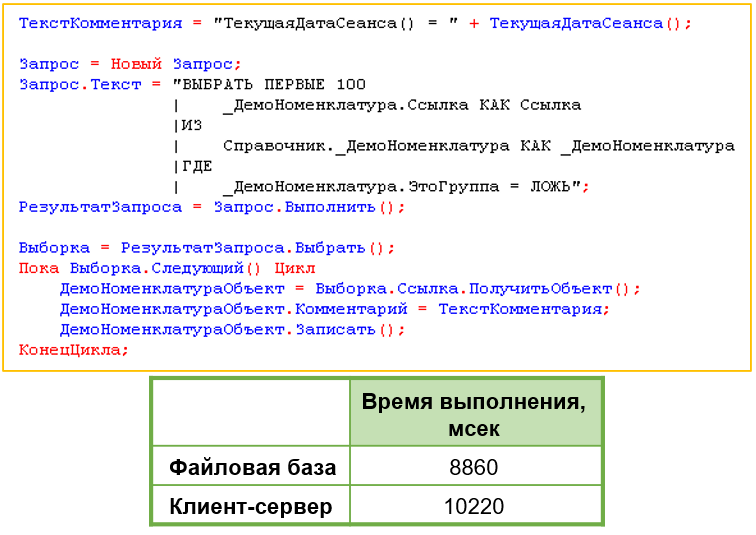Click the code line starting with "ТекстКомментария ="
756x535 pixels.
click(355, 23)
